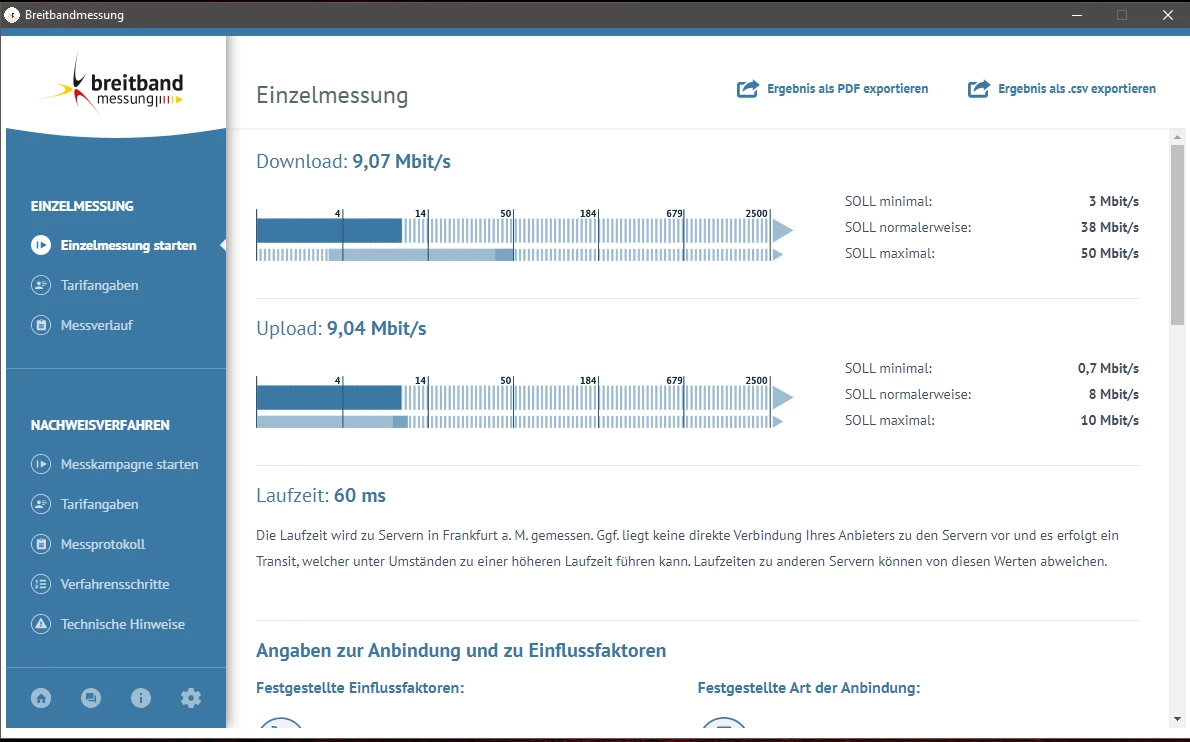Click the play icon beside Messkampagne starten

pos(41,464)
